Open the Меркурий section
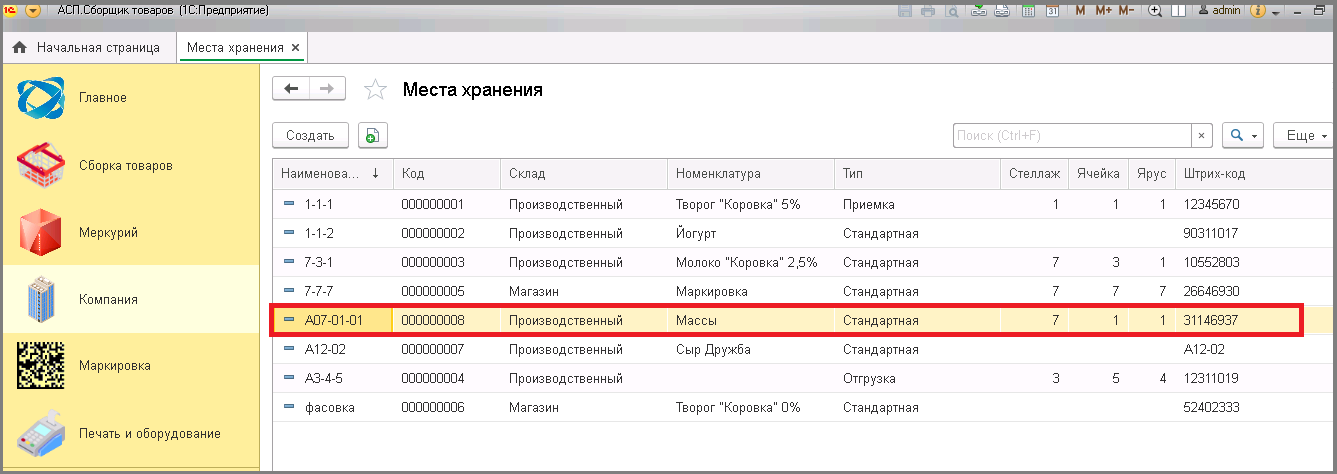The height and width of the screenshot is (474, 1337). point(130,232)
